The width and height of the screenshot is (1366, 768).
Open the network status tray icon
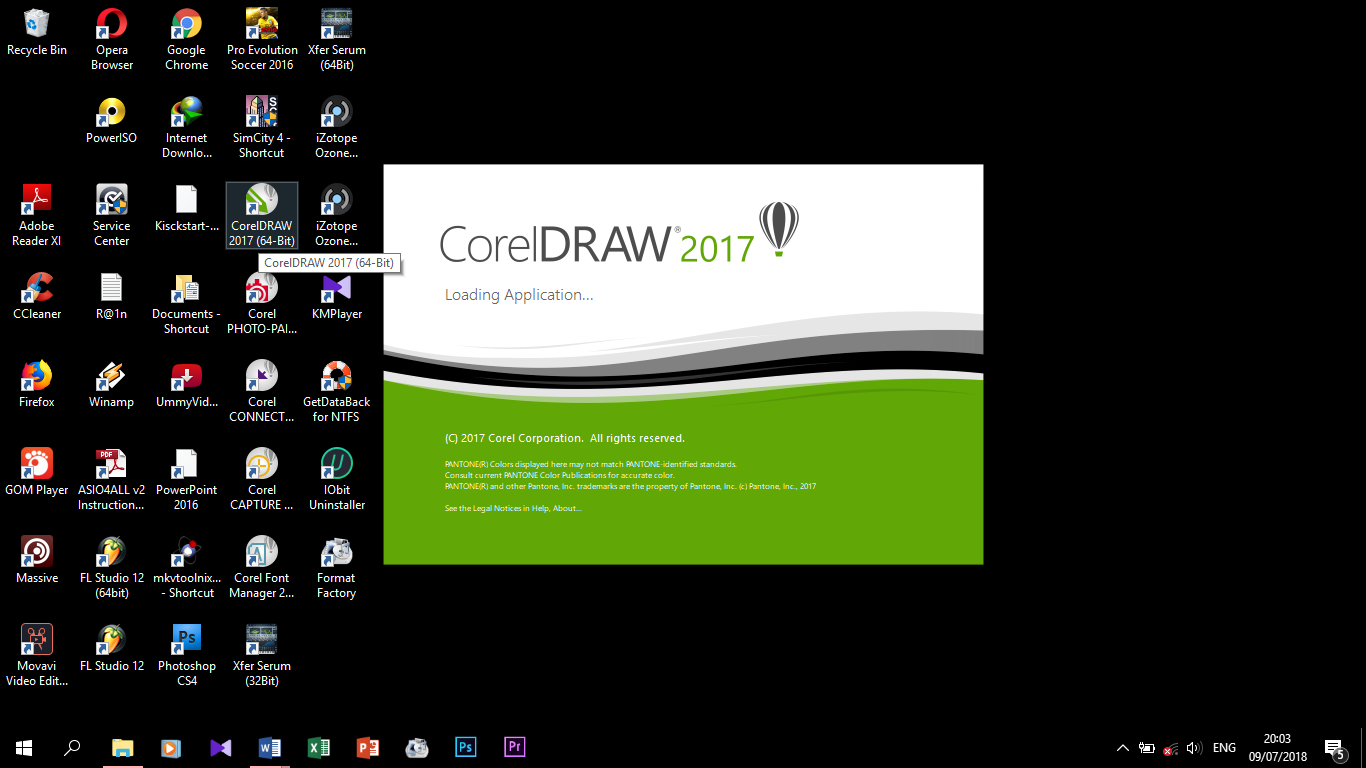(x=1170, y=748)
